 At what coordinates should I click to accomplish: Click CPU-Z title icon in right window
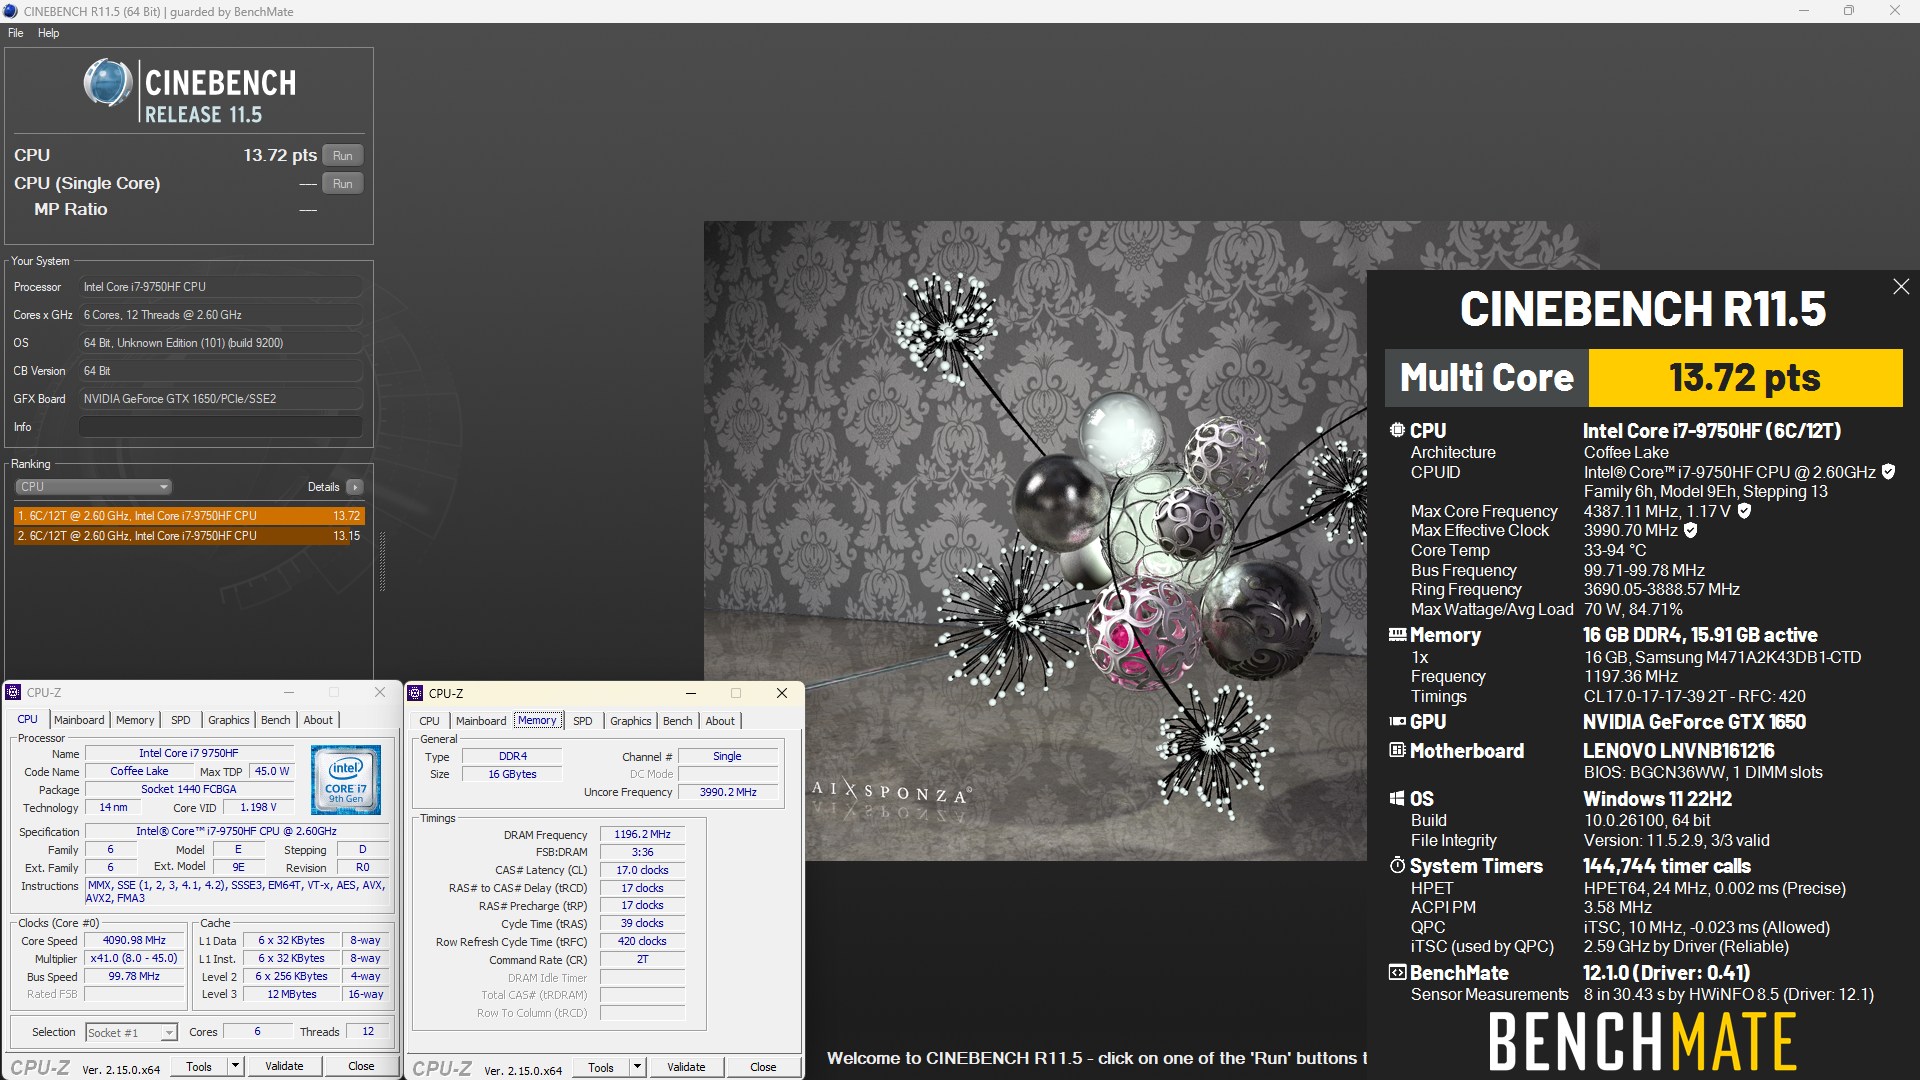tap(416, 693)
